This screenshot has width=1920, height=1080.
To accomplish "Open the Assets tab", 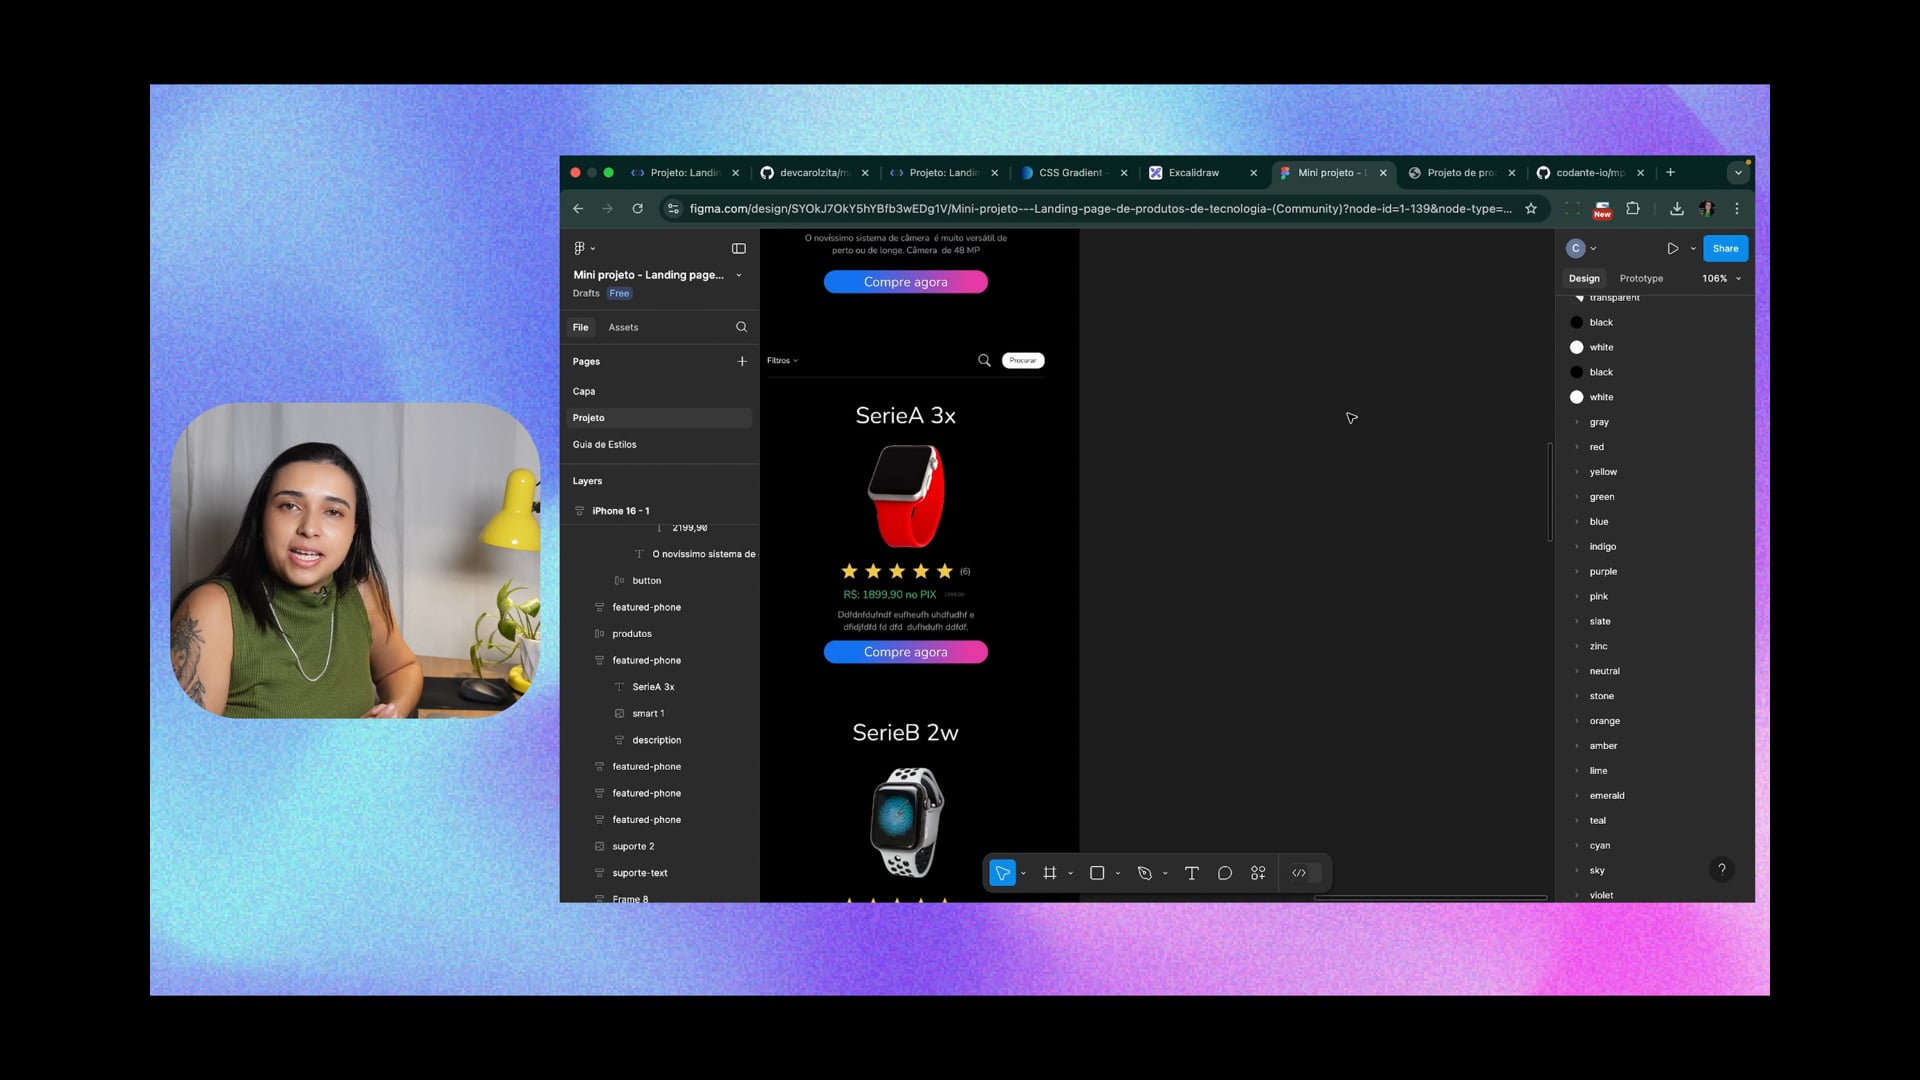I will coord(623,327).
